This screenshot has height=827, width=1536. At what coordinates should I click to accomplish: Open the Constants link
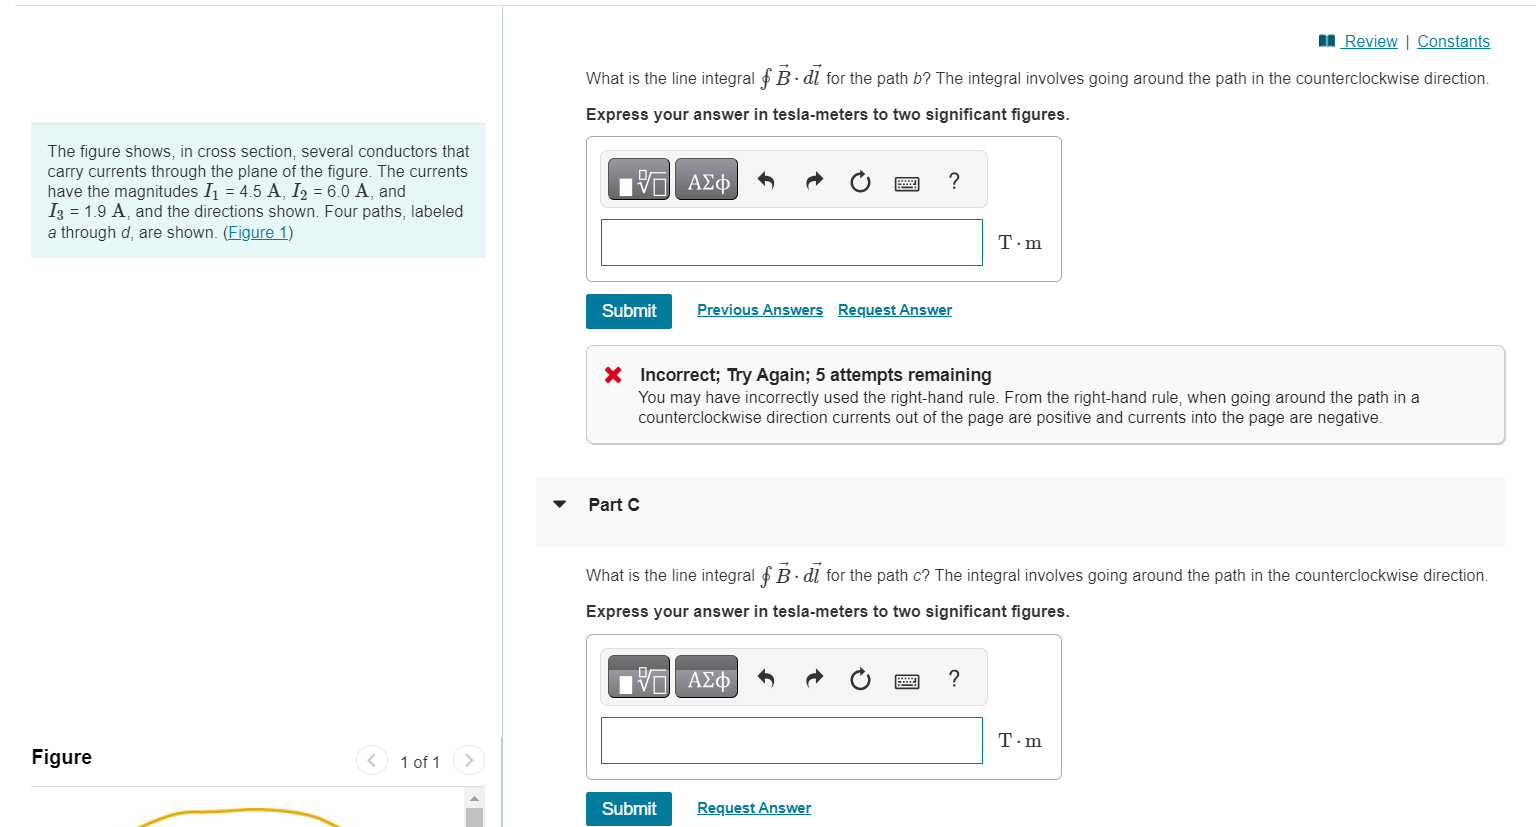[1453, 41]
